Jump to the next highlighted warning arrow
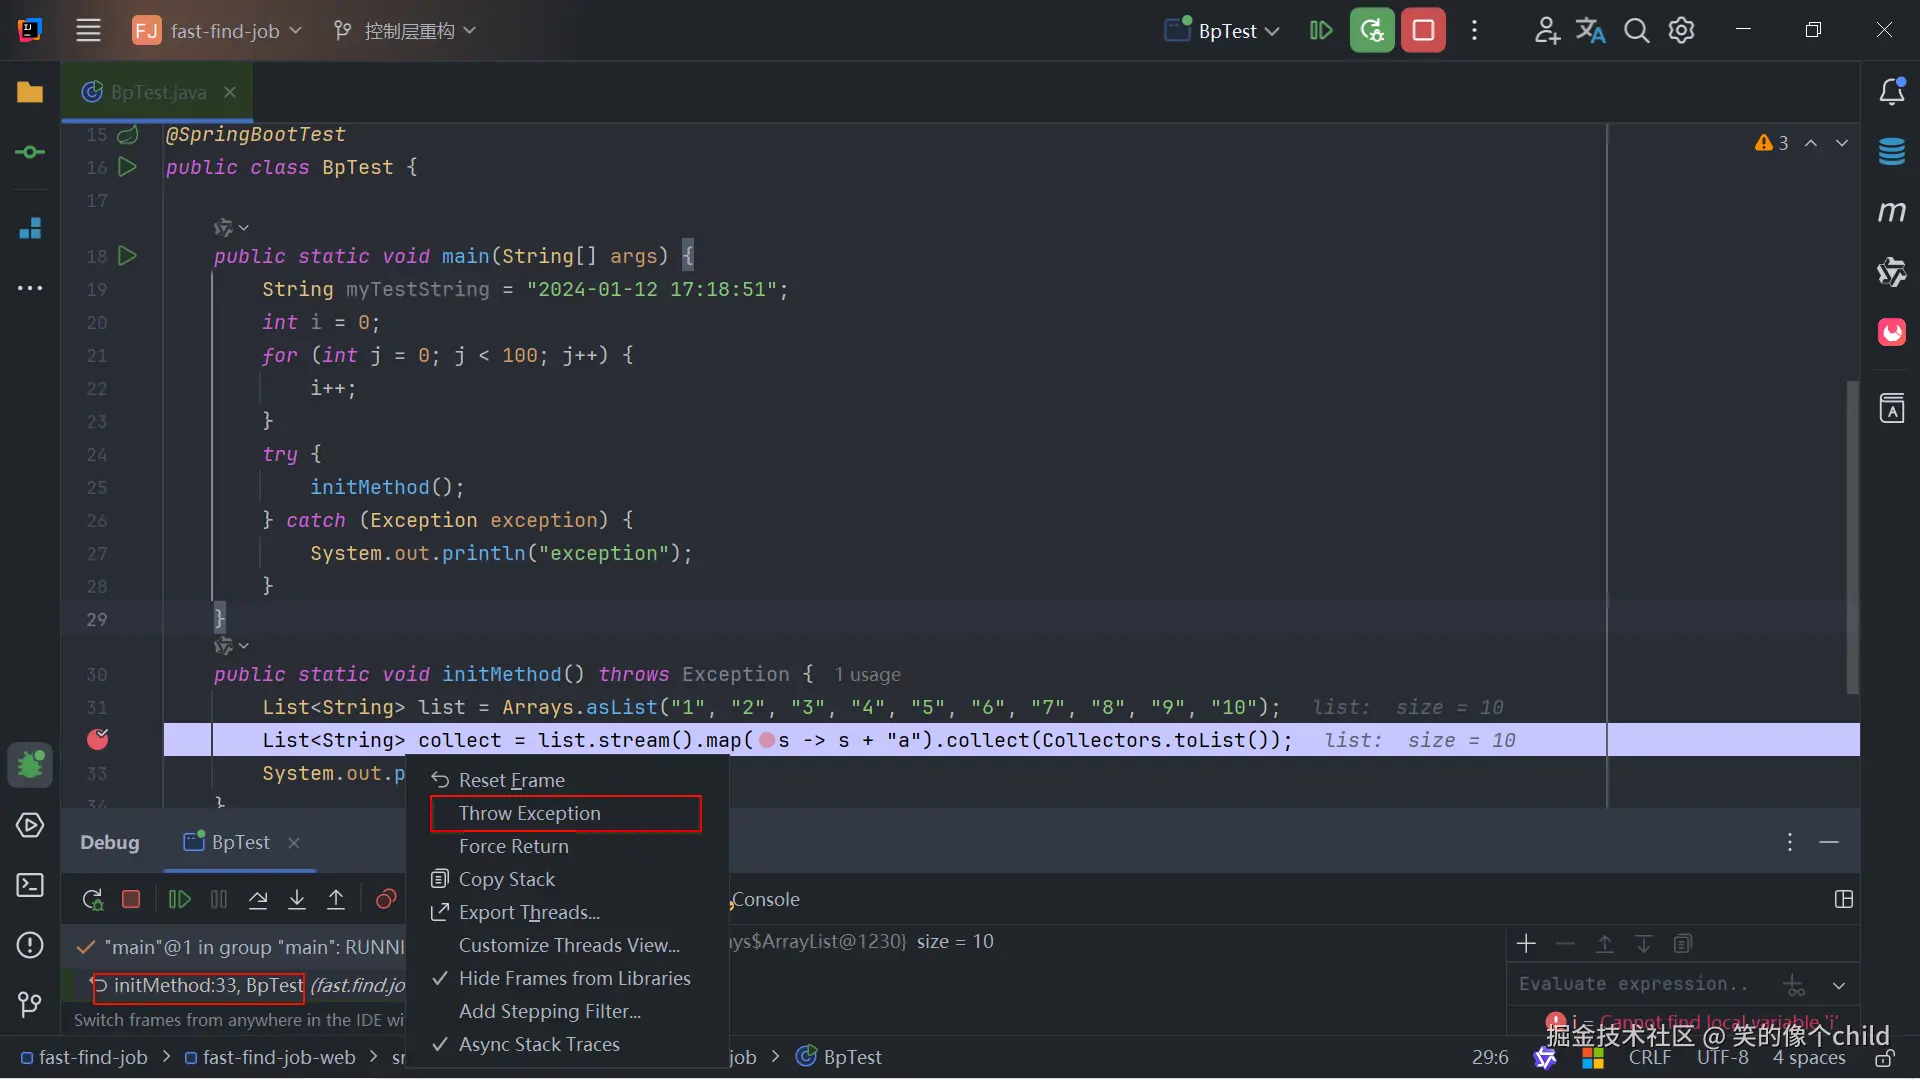 1841,143
